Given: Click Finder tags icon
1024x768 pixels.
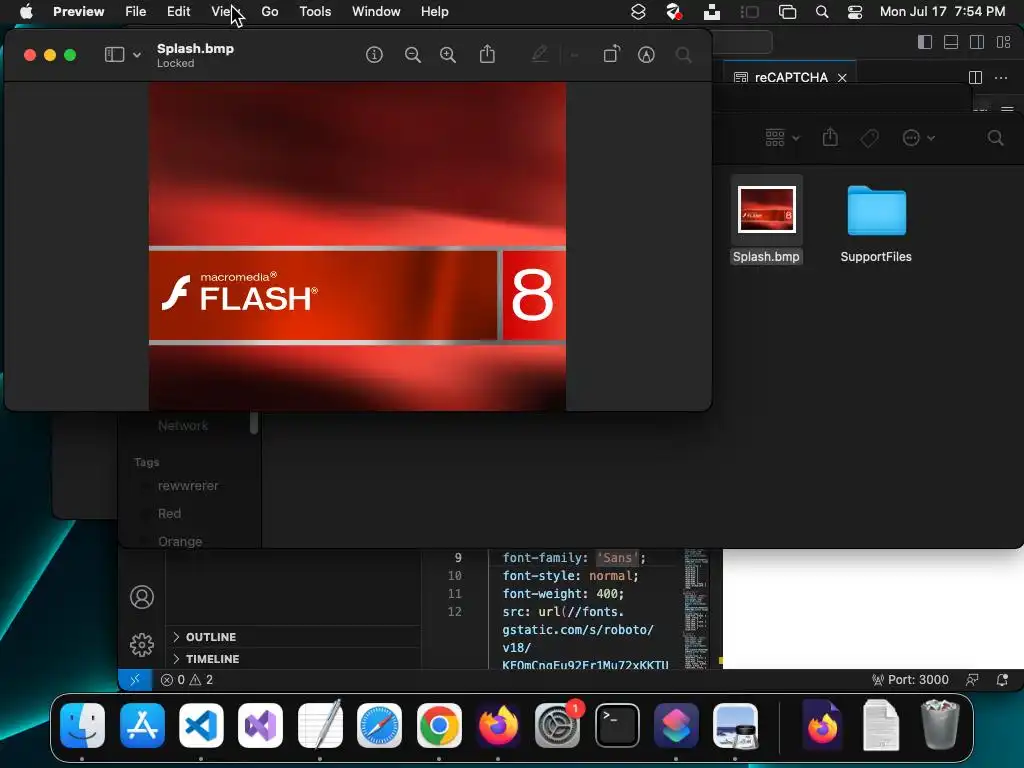Looking at the screenshot, I should (x=869, y=138).
